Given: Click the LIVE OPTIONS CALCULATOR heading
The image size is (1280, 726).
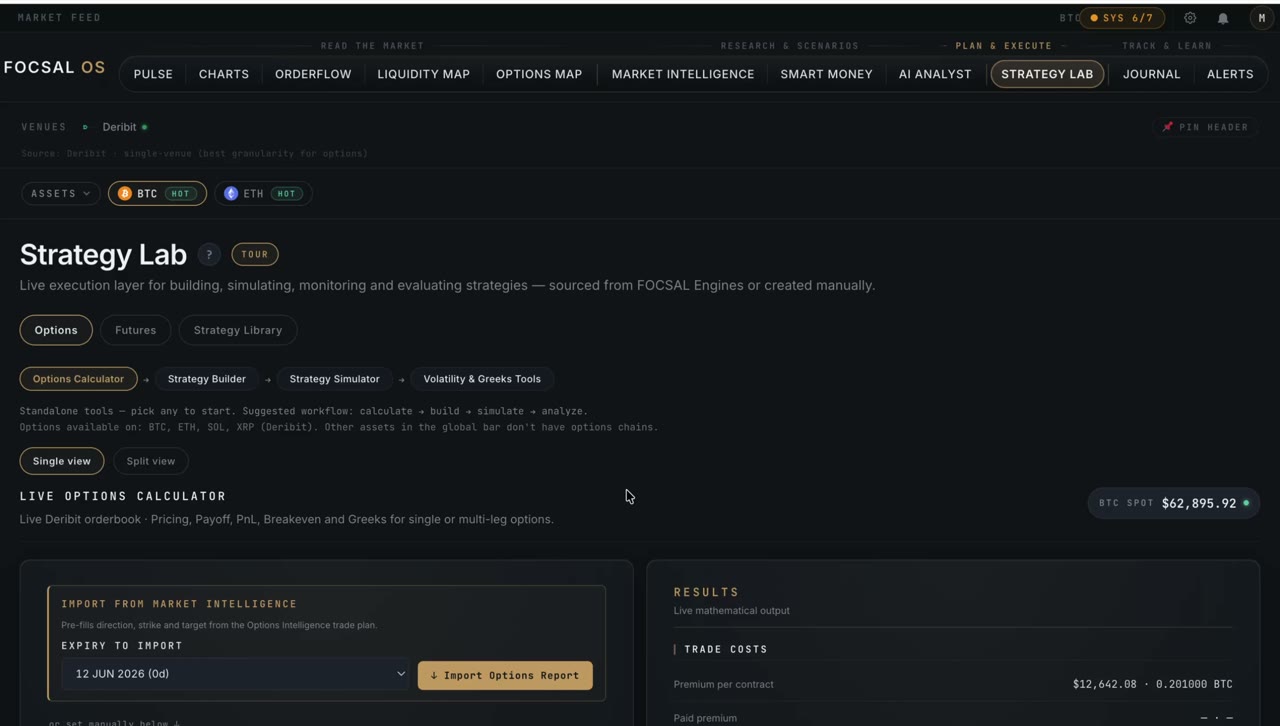Looking at the screenshot, I should pos(123,496).
